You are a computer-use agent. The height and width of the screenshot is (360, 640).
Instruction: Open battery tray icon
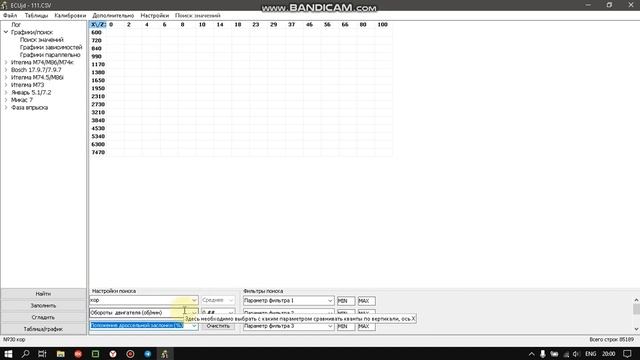coord(554,354)
